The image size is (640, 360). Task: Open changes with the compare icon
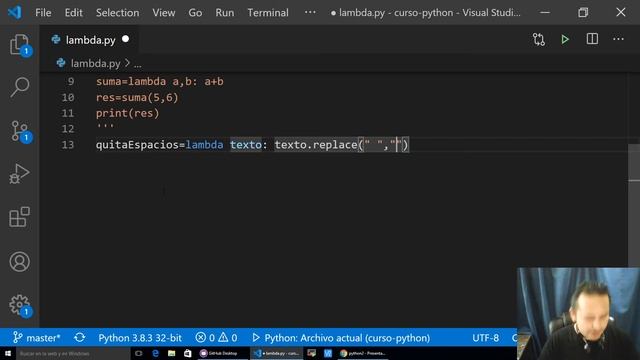coord(539,39)
